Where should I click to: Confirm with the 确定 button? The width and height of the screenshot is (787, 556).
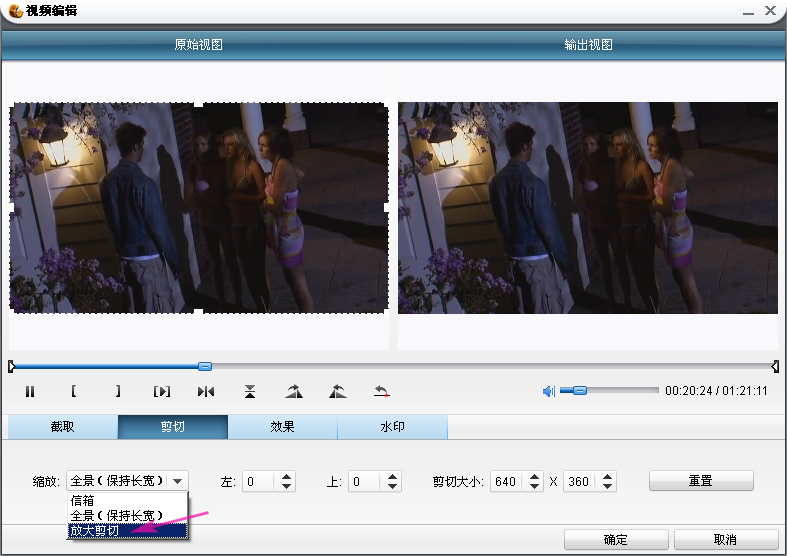616,539
